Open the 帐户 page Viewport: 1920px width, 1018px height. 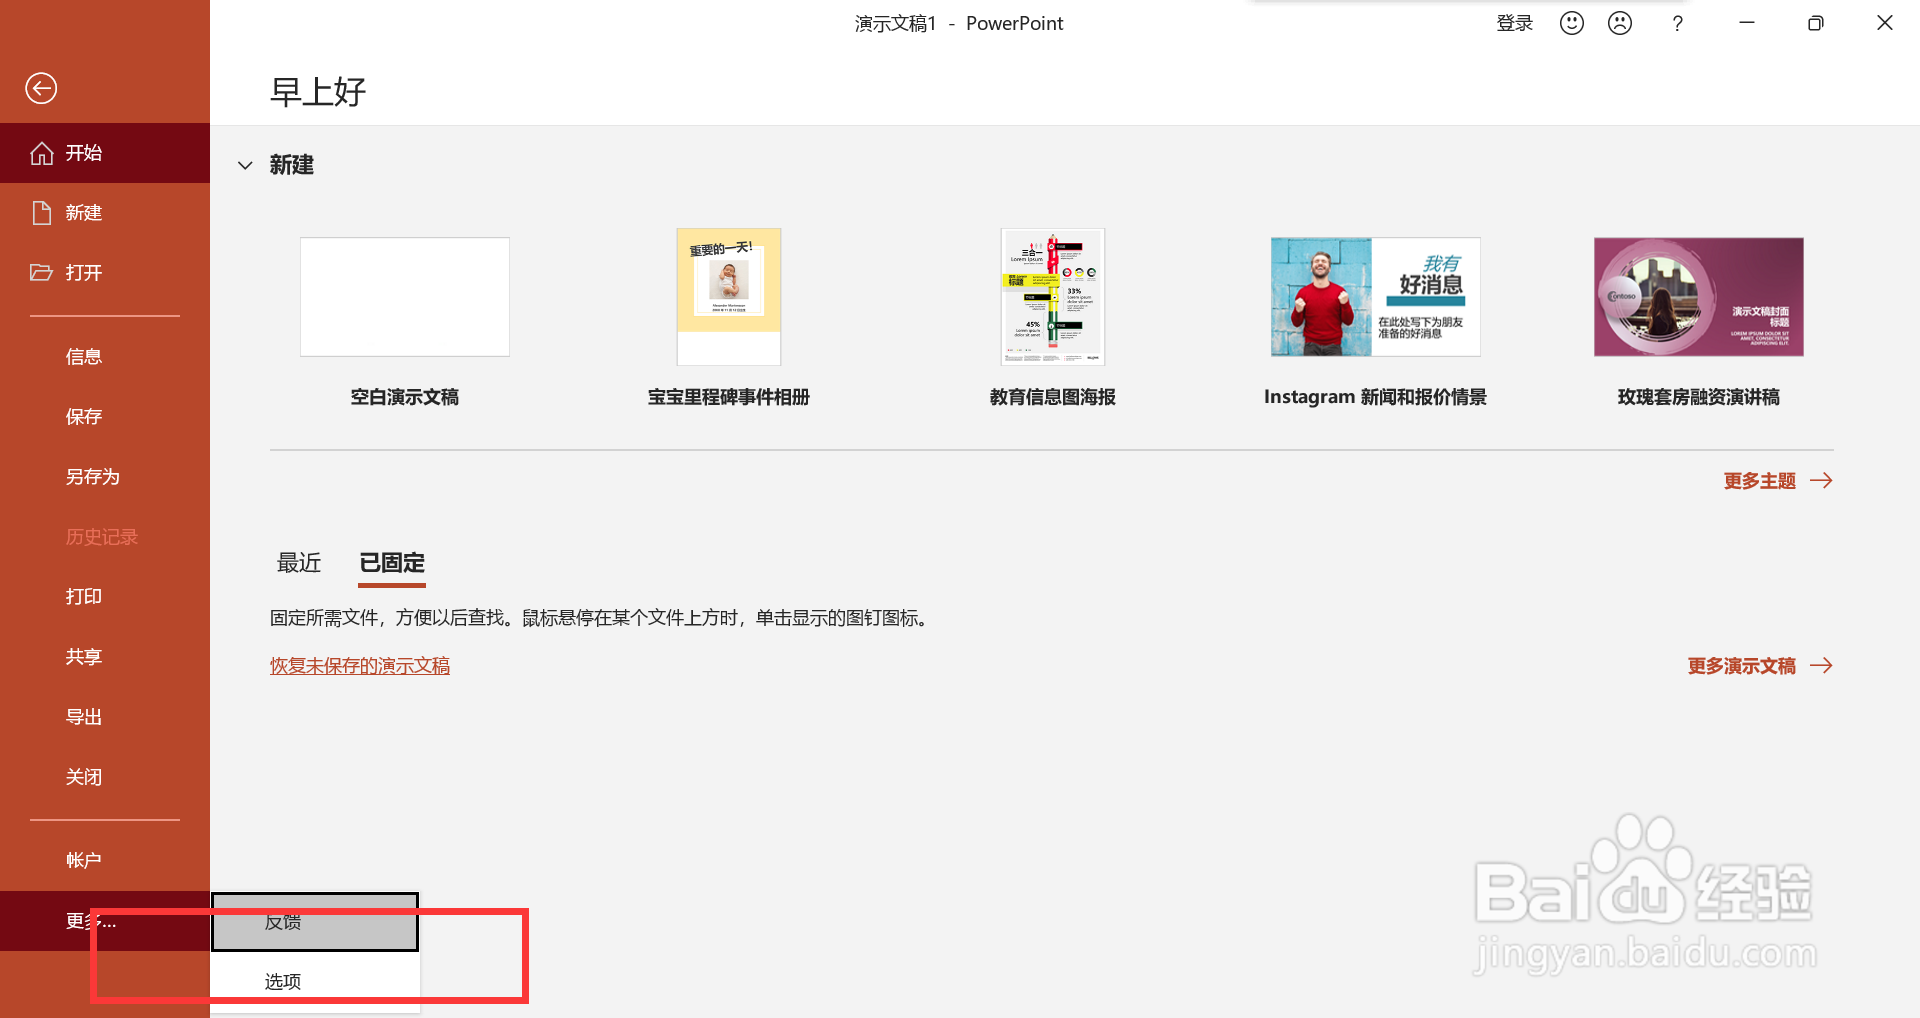tap(105, 860)
